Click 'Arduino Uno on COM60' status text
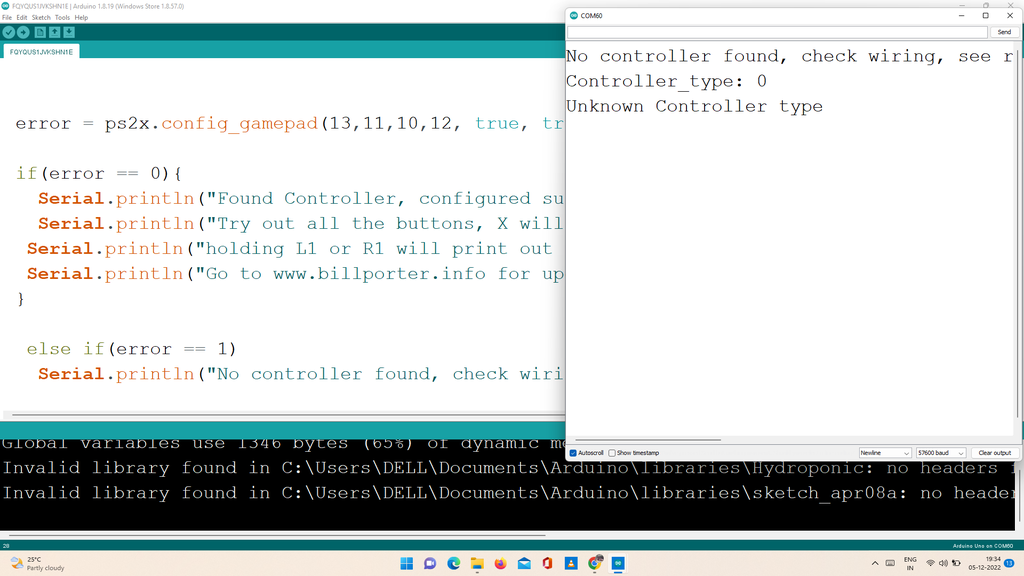Screen dimensions: 1024x576 [983, 546]
